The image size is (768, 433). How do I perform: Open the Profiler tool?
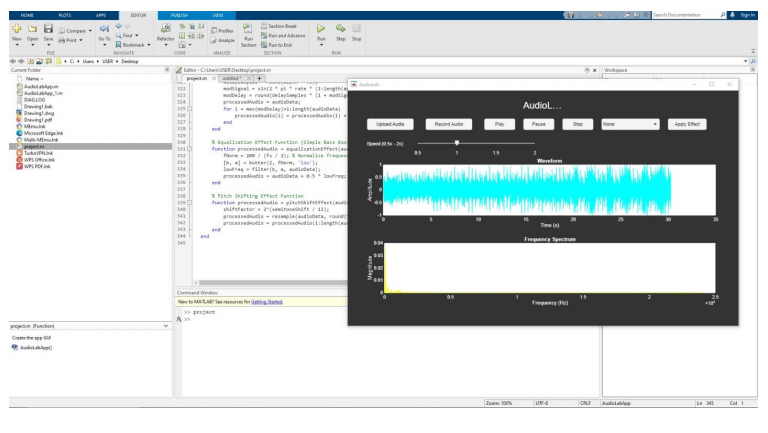(x=222, y=31)
